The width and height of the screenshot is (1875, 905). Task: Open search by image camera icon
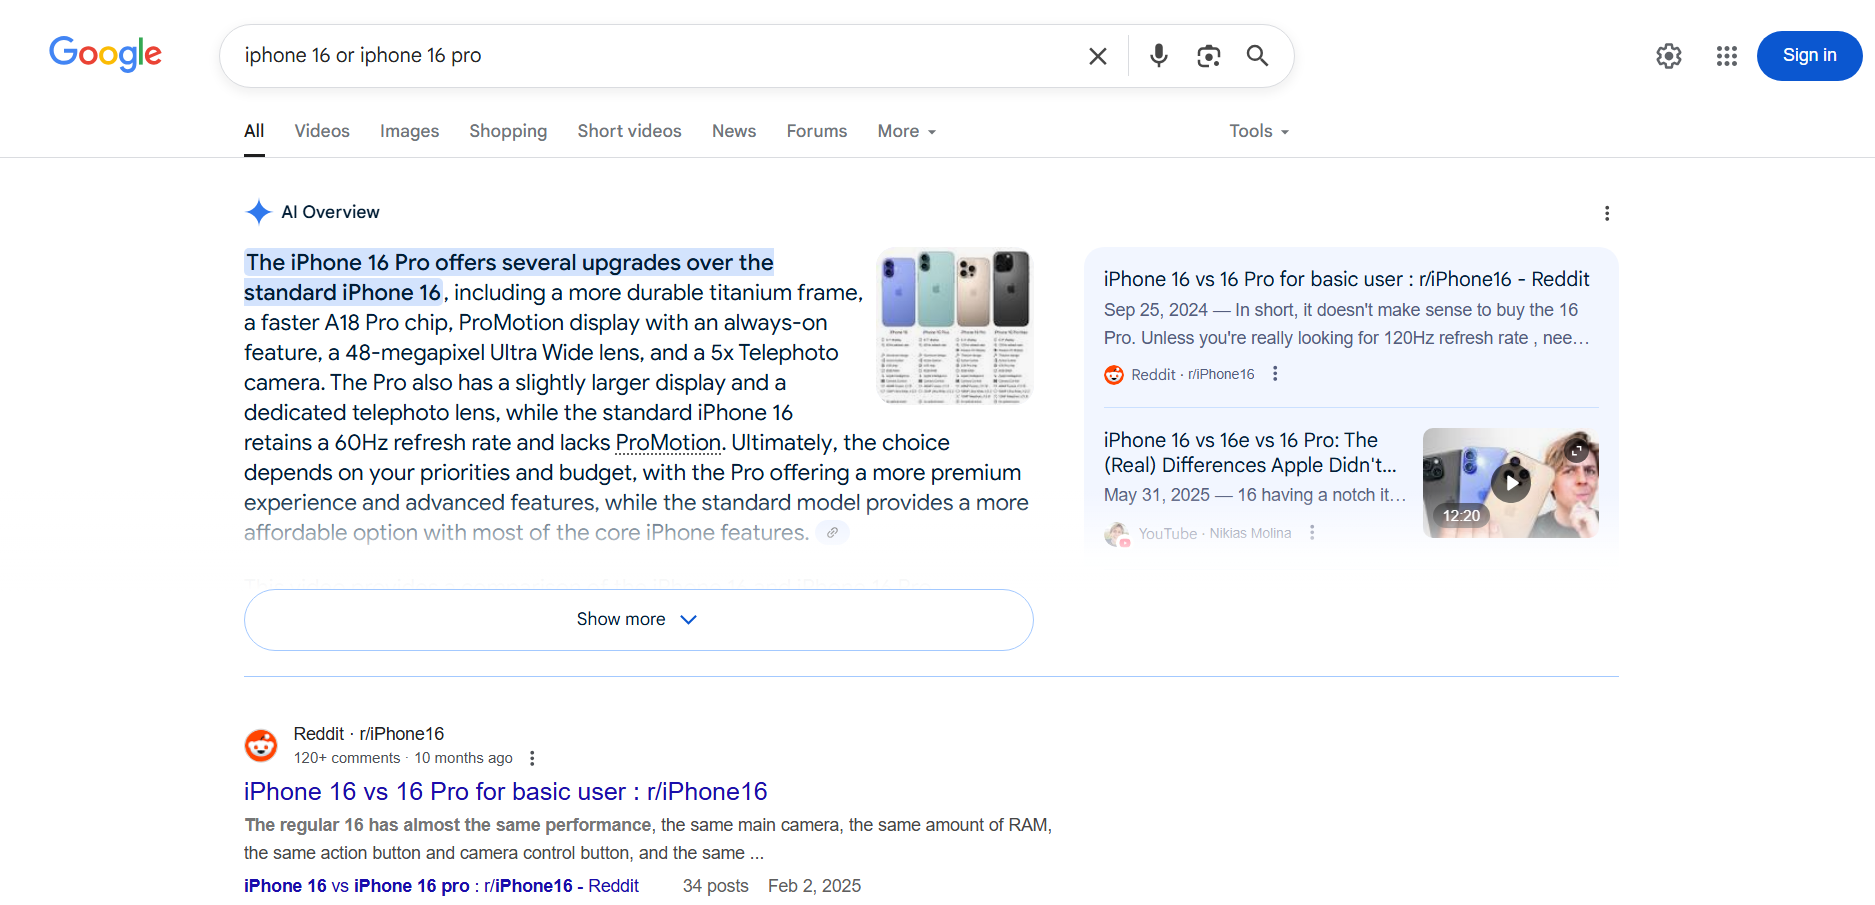[1208, 56]
